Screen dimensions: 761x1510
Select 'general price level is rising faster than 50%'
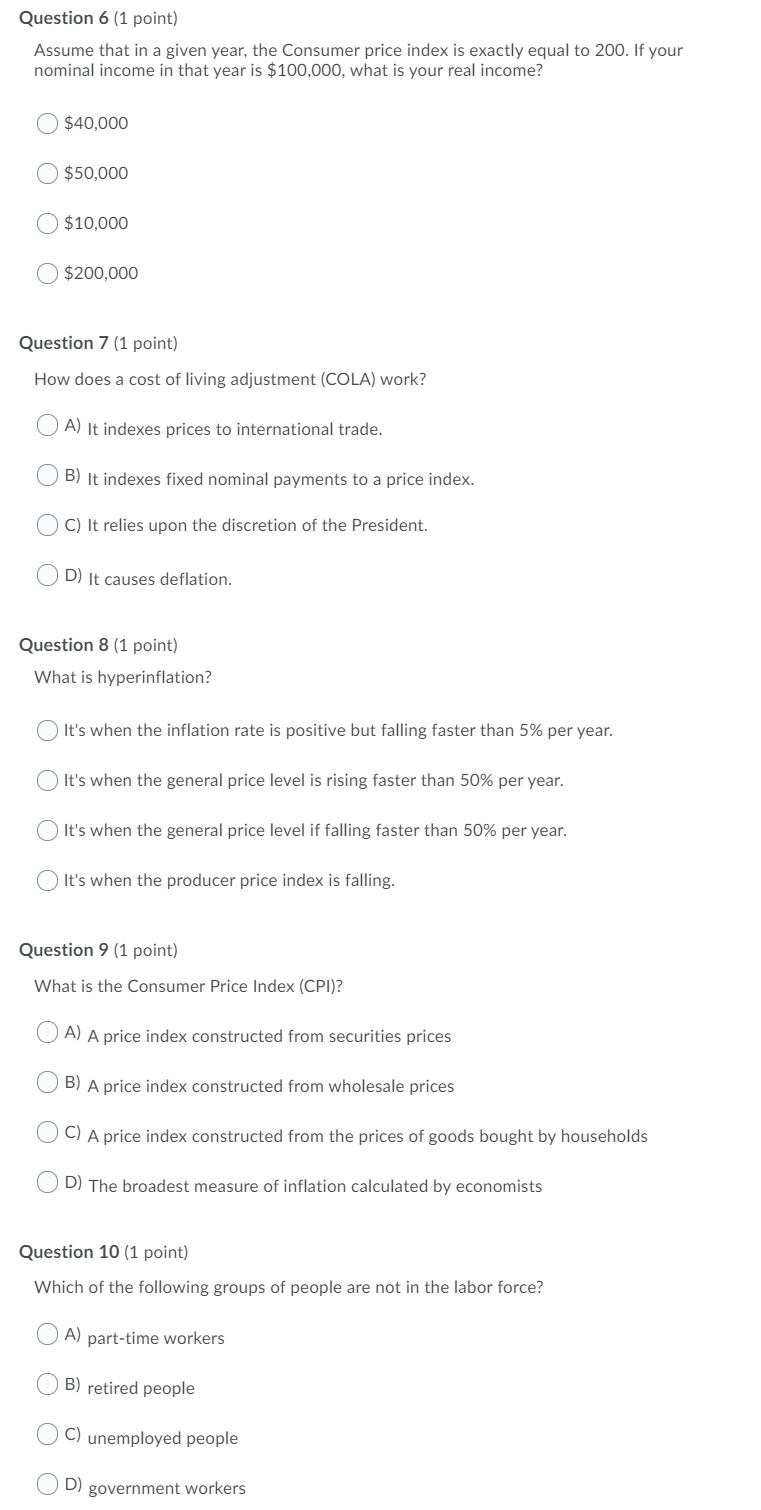[x=46, y=780]
